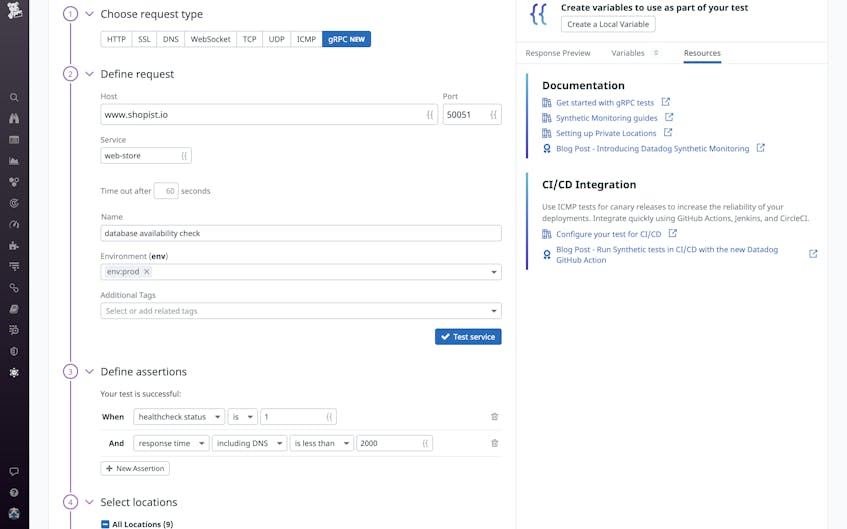The image size is (847, 529).
Task: Switch to the Variables tab
Action: click(628, 53)
